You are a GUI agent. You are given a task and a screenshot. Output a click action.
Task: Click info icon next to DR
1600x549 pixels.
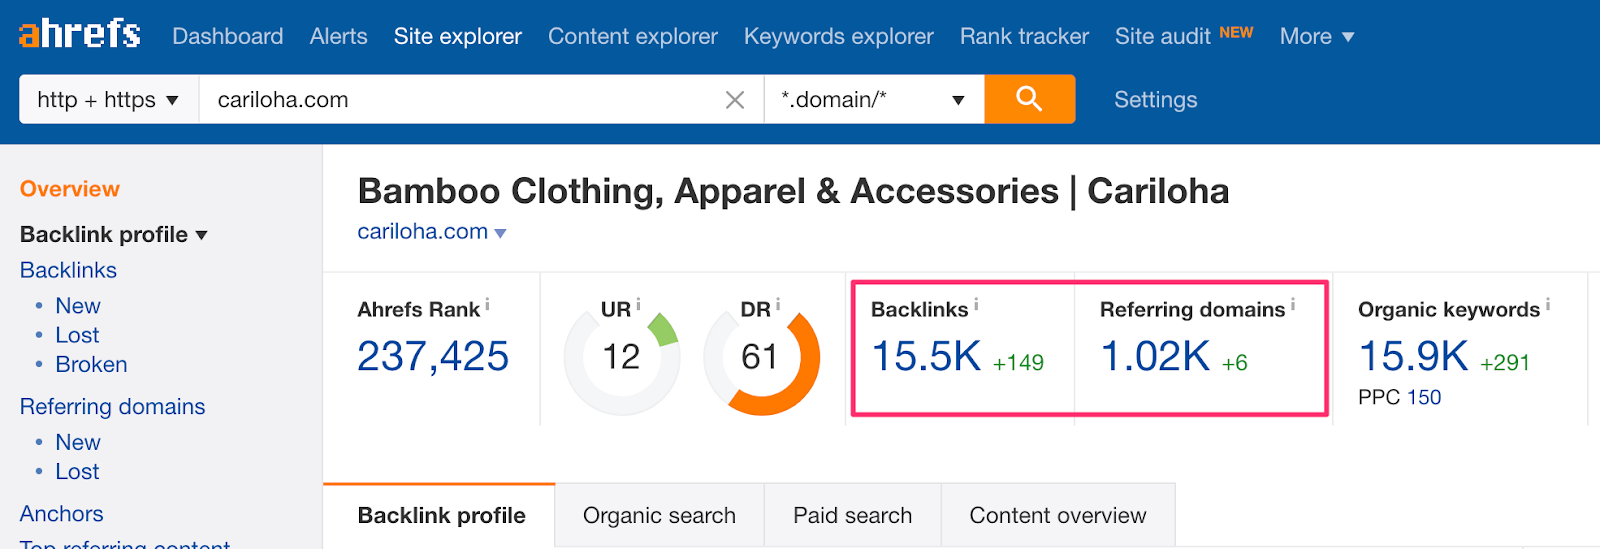(x=777, y=305)
